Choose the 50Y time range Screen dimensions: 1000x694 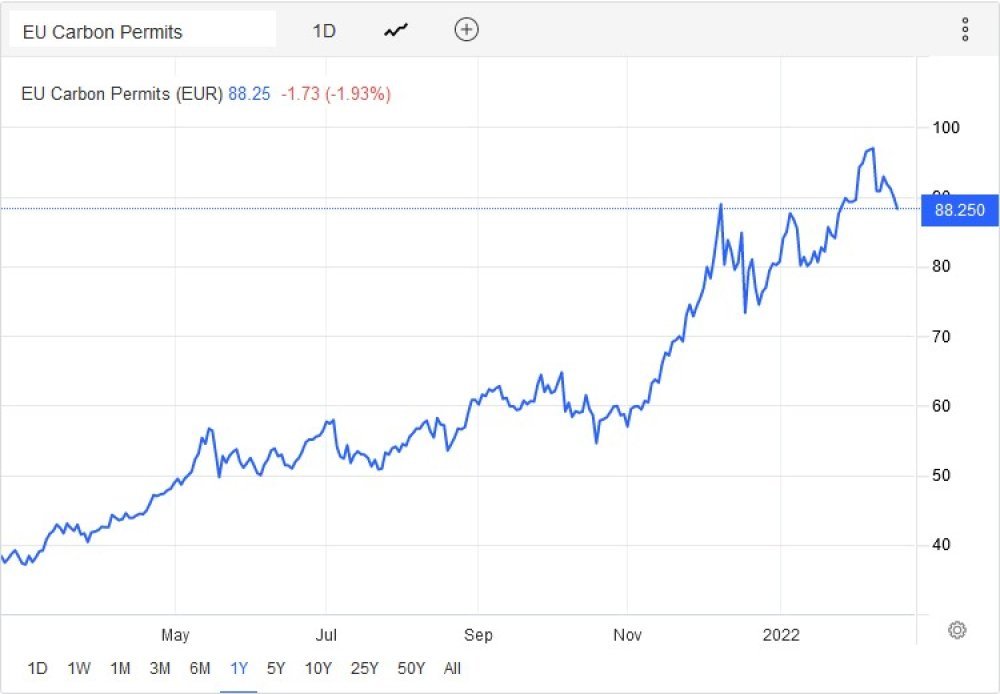(411, 668)
